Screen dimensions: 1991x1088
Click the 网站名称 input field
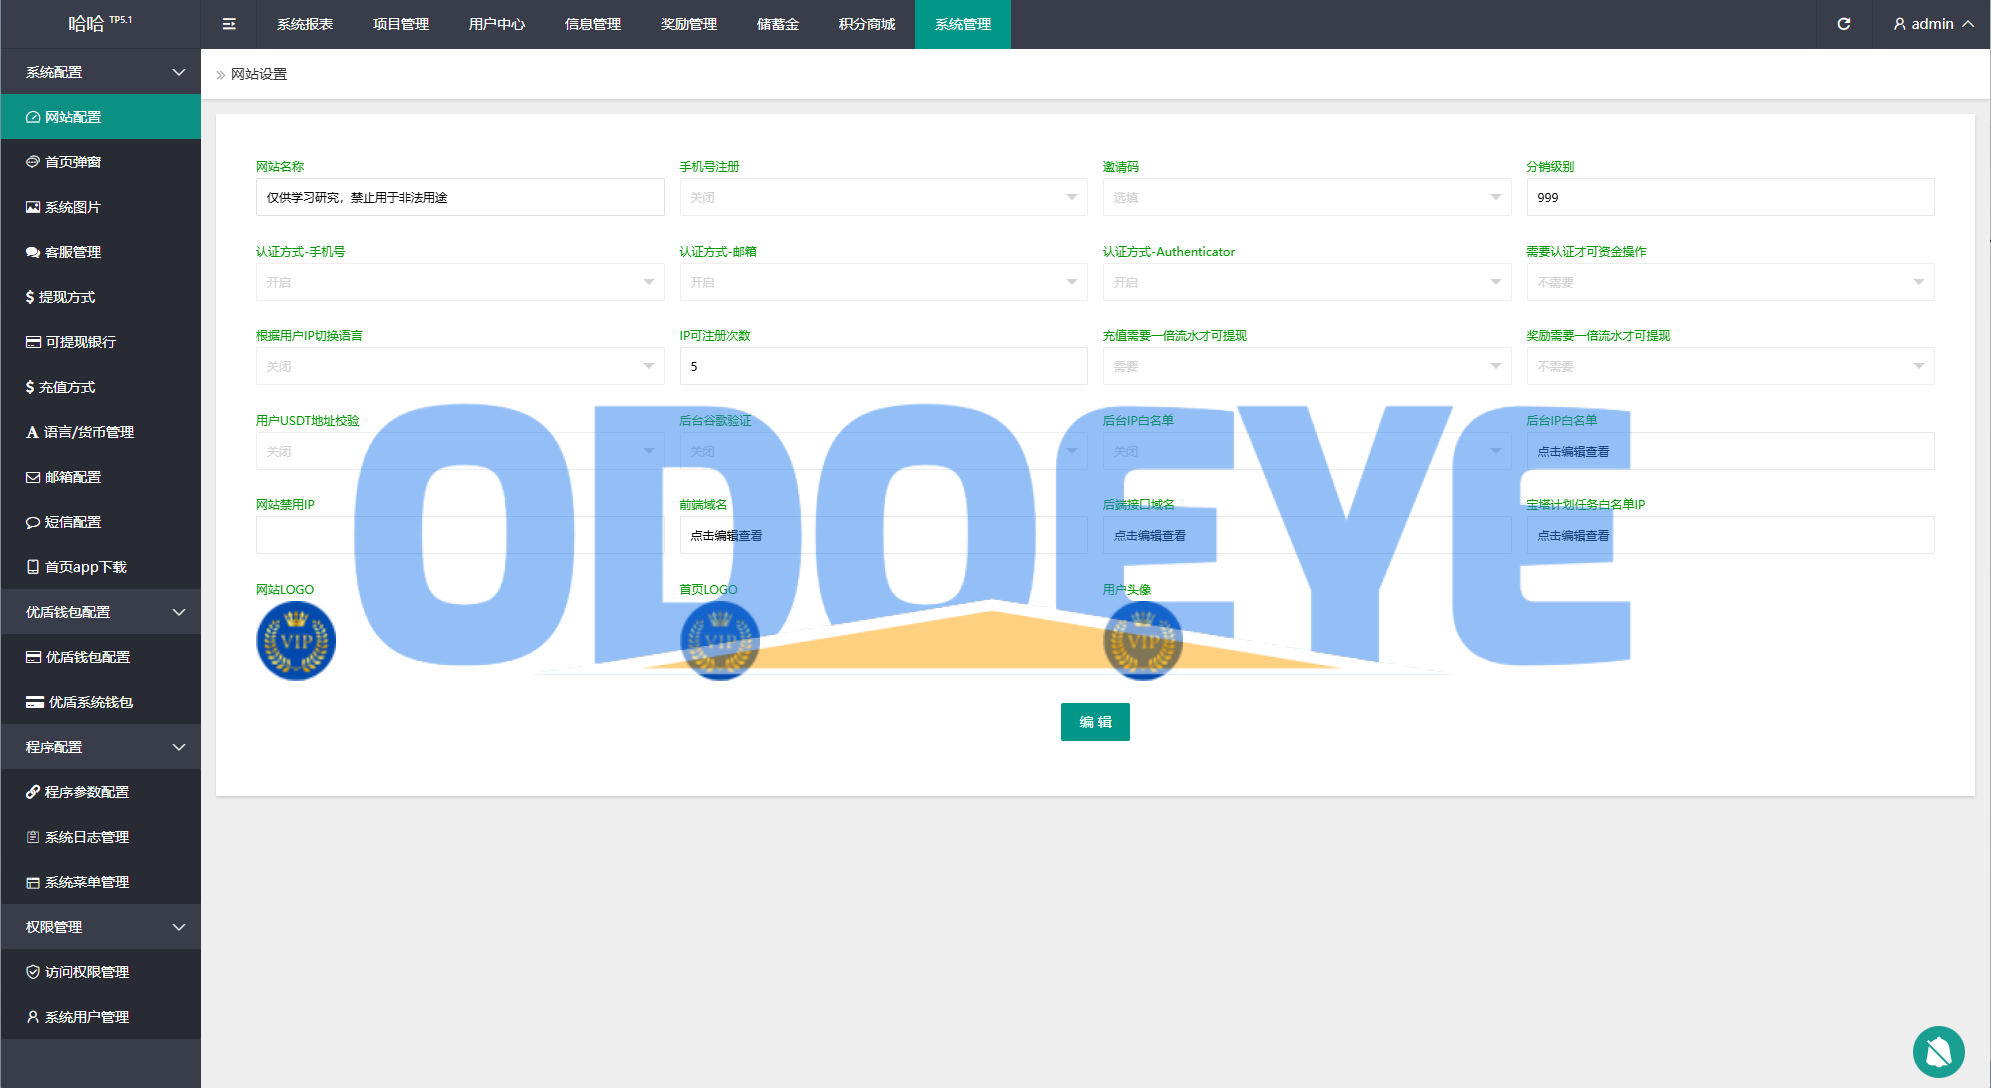(x=460, y=197)
